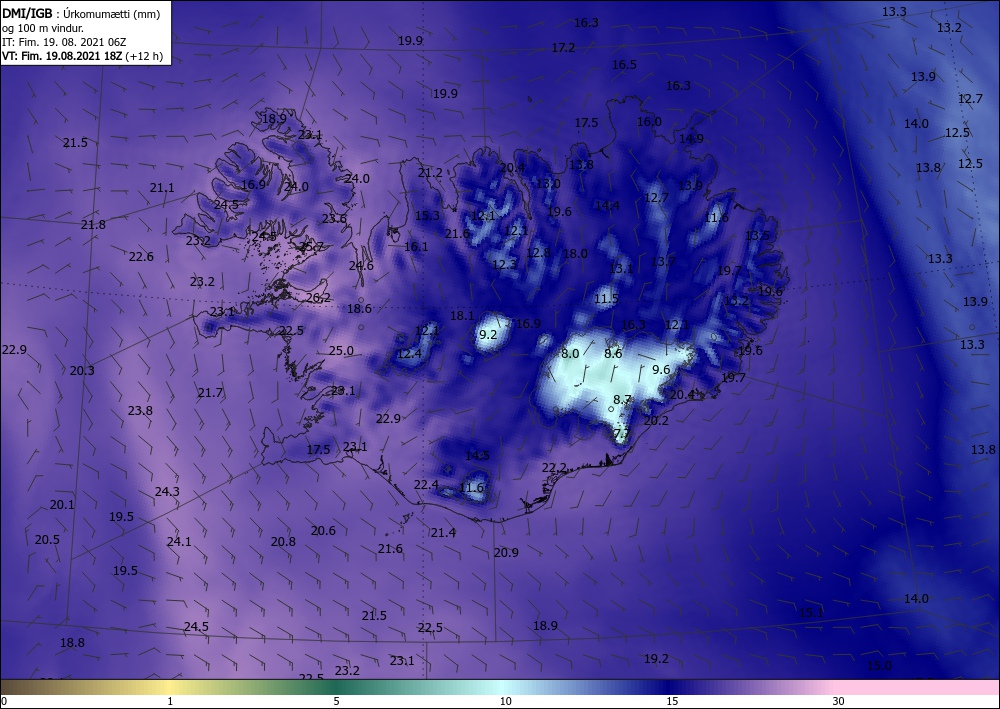Viewport: 1000px width, 709px height.
Task: Click the 13.5 value in east Iceland
Action: (757, 236)
